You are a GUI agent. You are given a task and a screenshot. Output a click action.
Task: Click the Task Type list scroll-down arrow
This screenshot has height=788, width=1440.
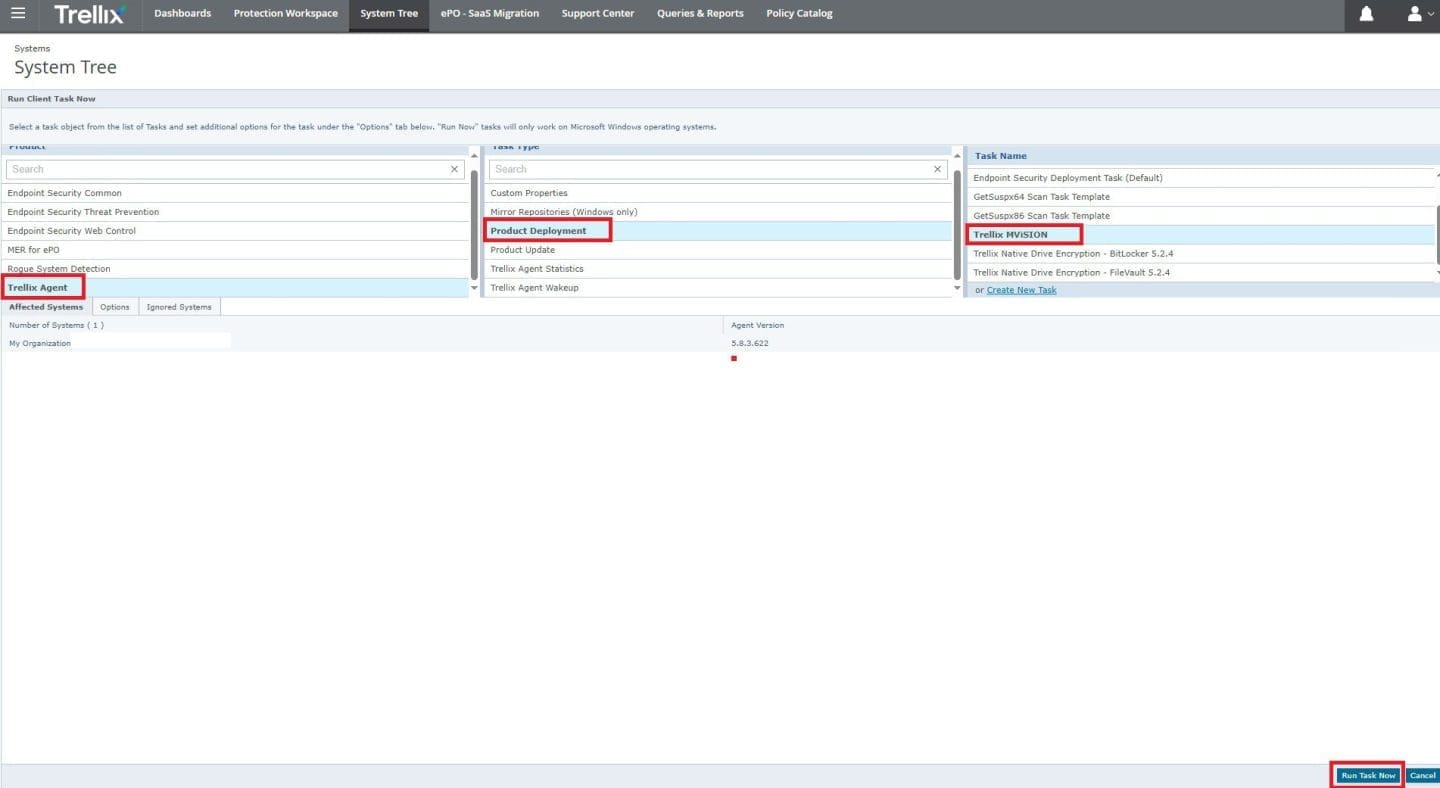[957, 288]
